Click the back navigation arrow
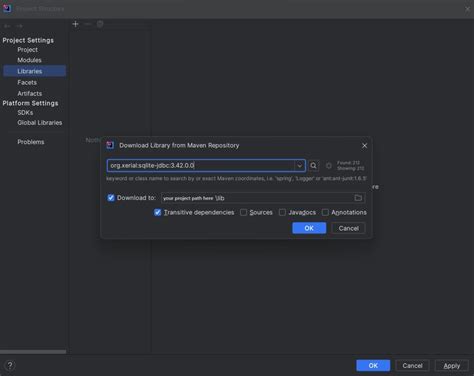 7,26
